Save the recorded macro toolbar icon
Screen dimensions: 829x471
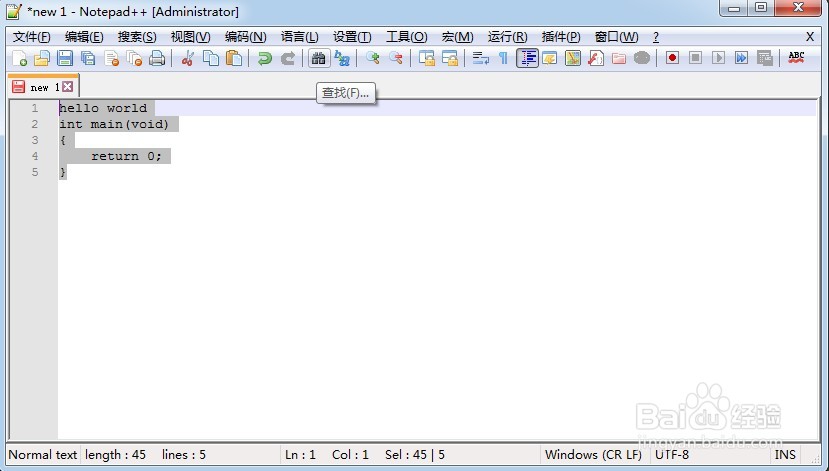click(764, 58)
